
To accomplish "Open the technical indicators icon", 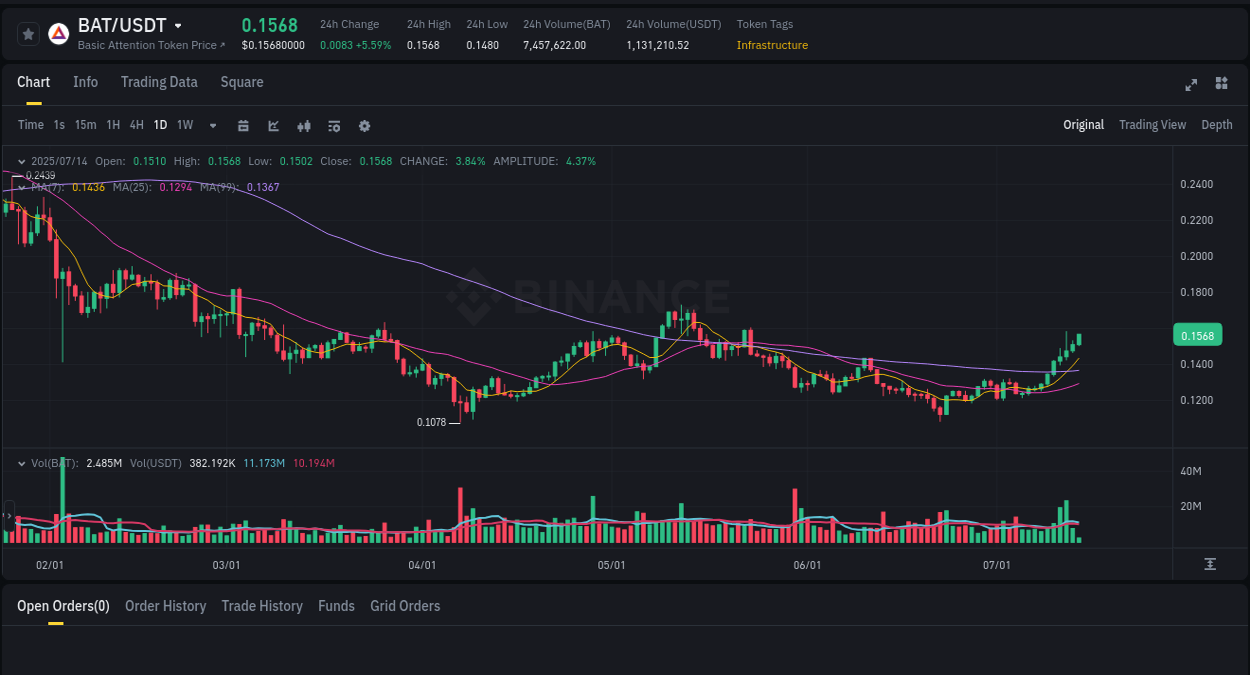I will point(333,125).
